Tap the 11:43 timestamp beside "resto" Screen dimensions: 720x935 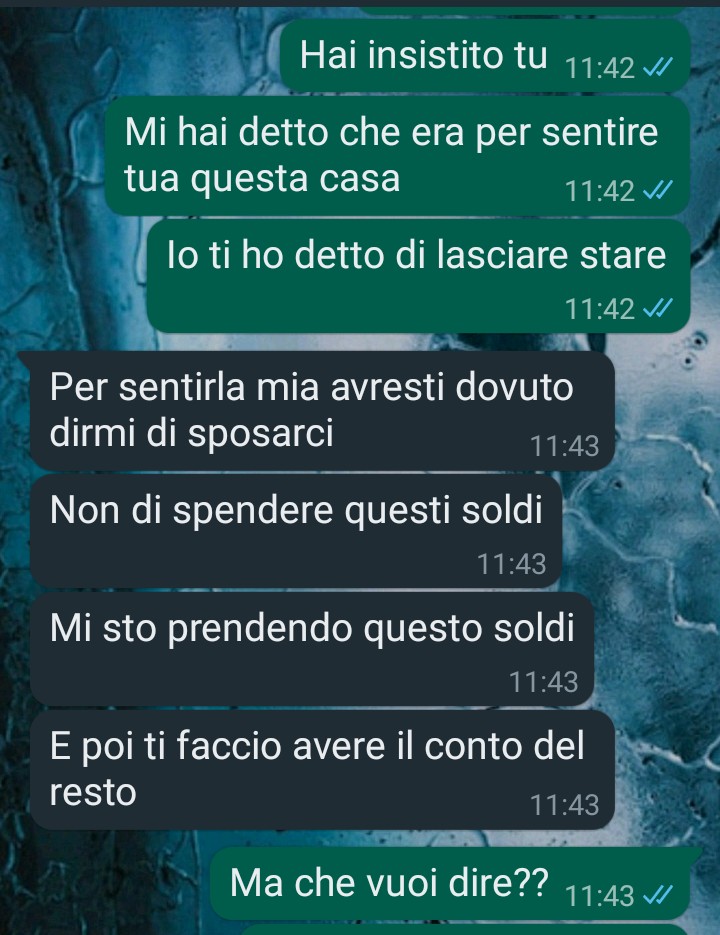(564, 805)
